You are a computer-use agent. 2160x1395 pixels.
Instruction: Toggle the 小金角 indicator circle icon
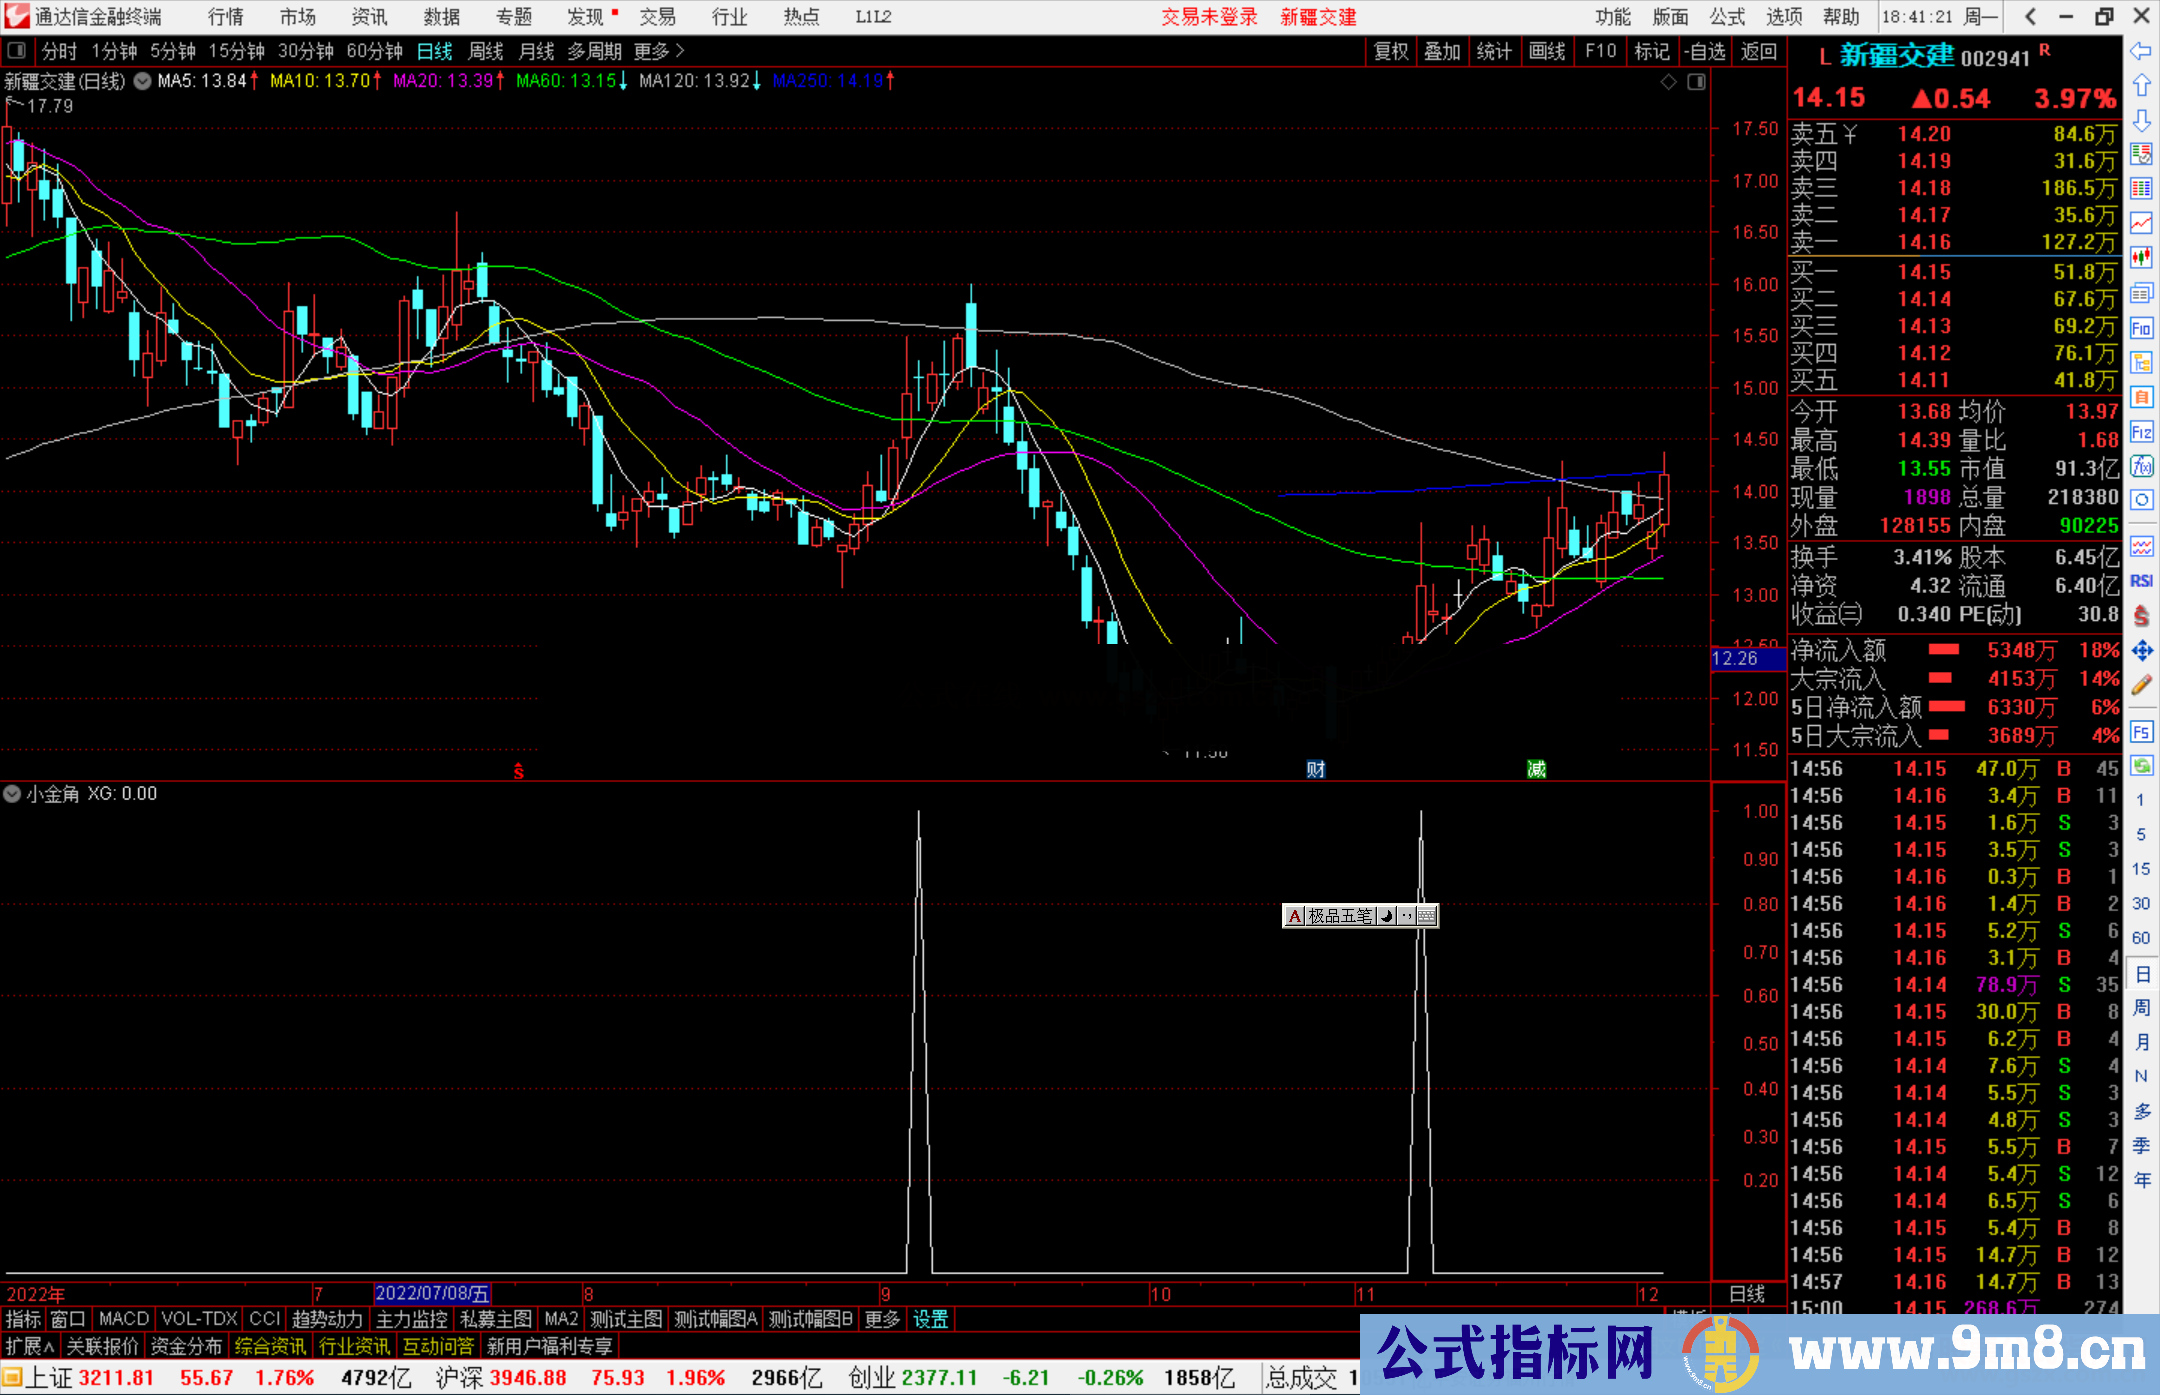(12, 794)
